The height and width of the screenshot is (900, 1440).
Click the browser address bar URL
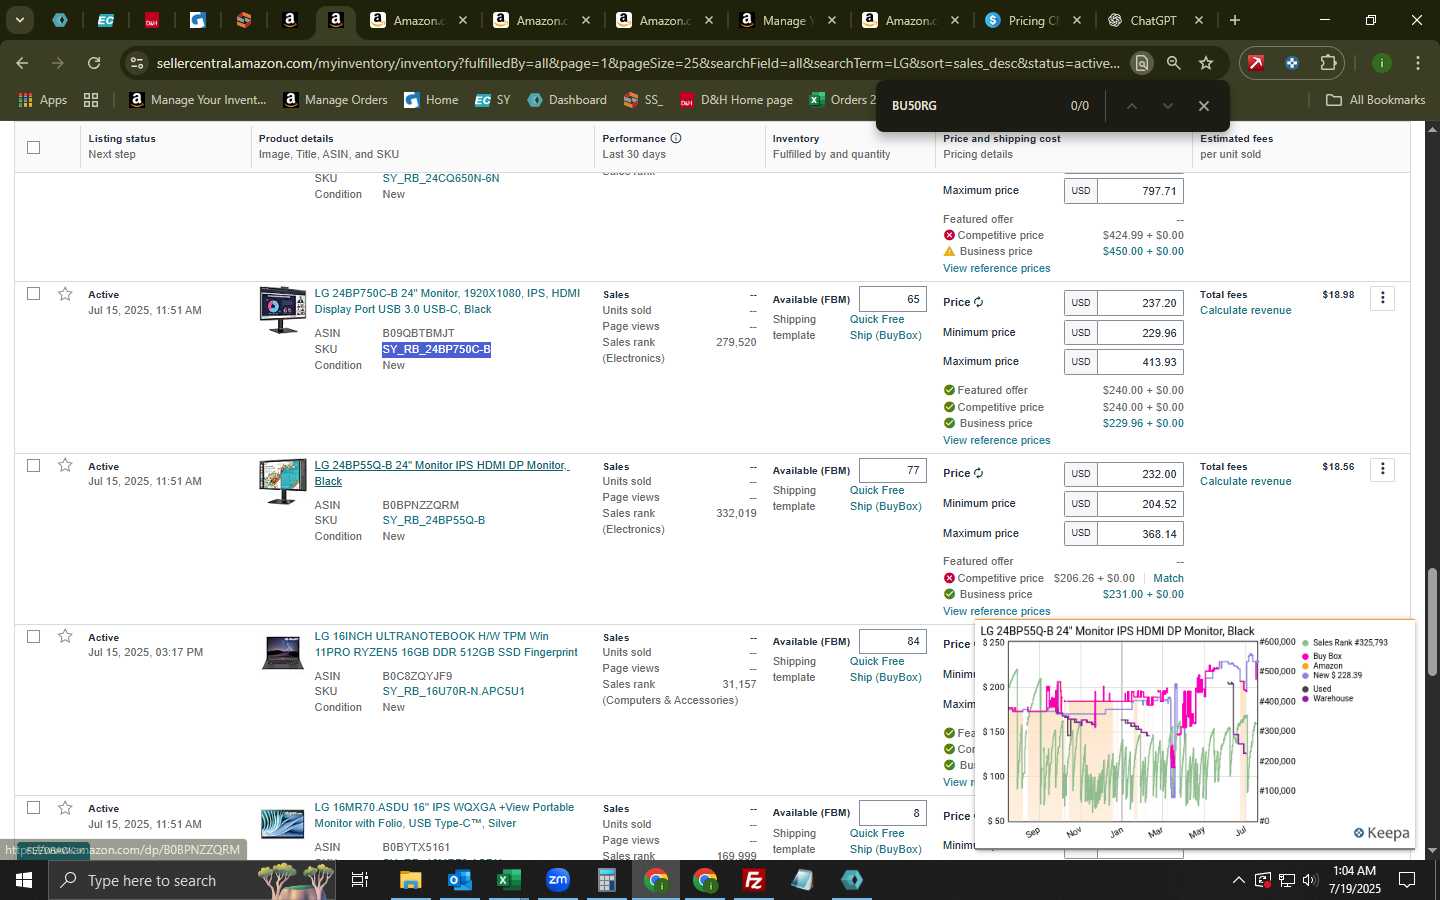coord(638,63)
